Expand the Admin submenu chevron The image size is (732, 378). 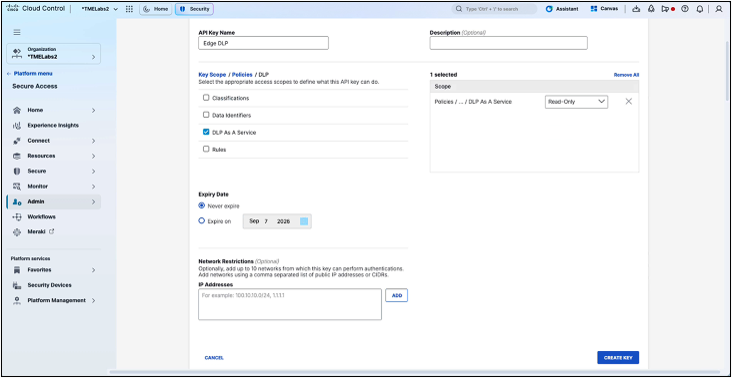point(93,202)
